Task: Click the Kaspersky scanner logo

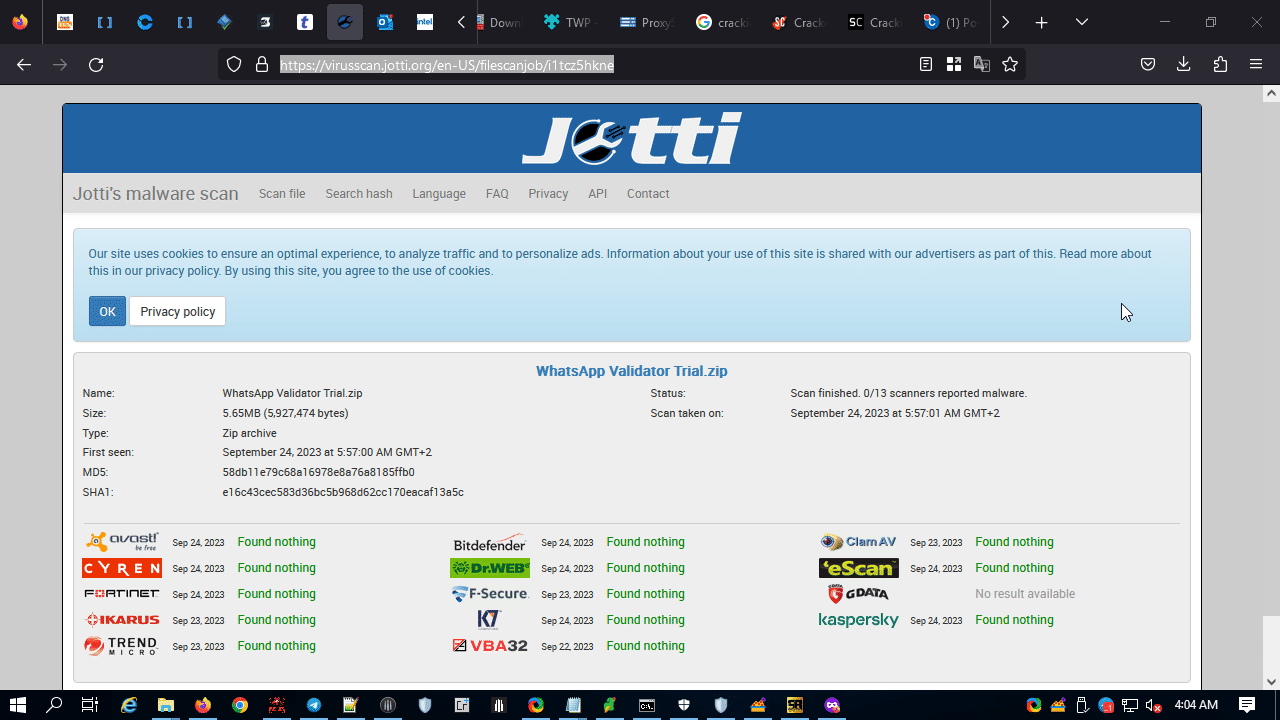Action: tap(859, 620)
